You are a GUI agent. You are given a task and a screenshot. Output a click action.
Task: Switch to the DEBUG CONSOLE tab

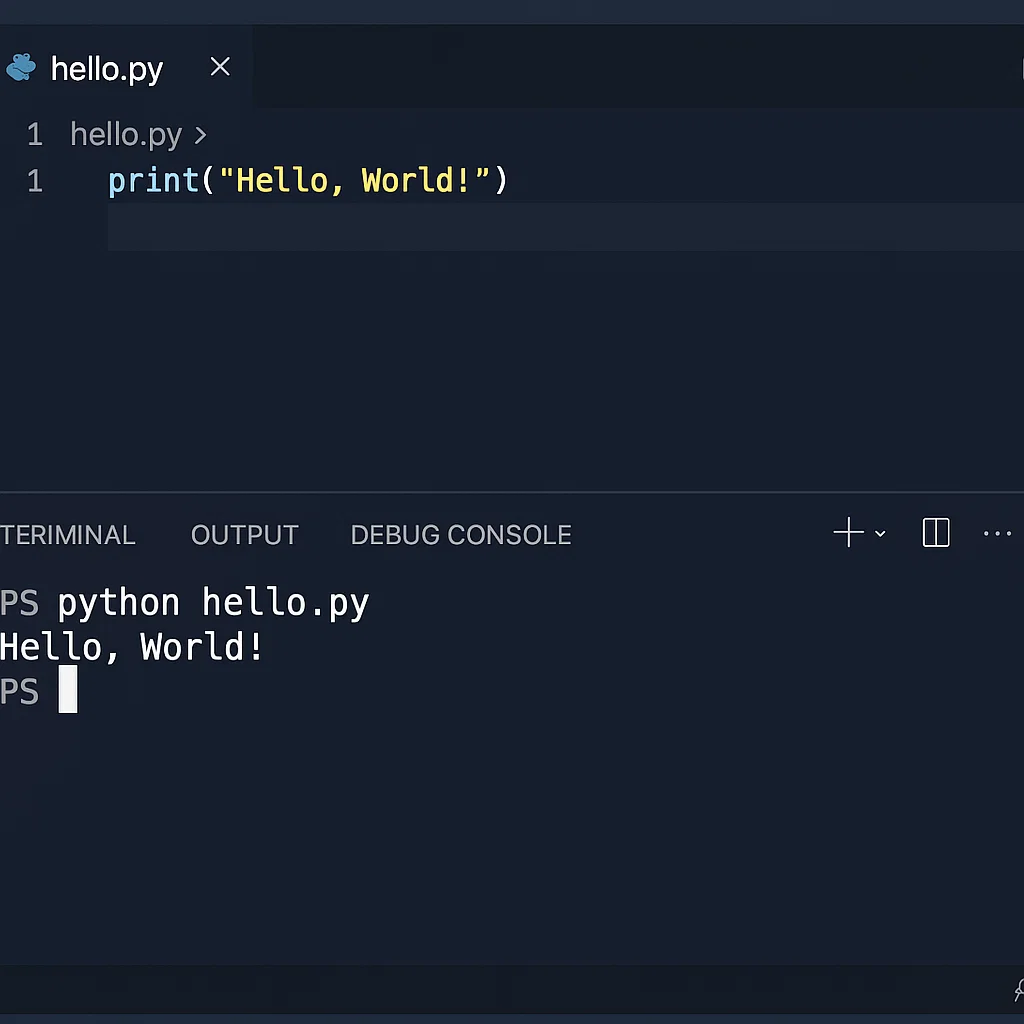[x=461, y=535]
